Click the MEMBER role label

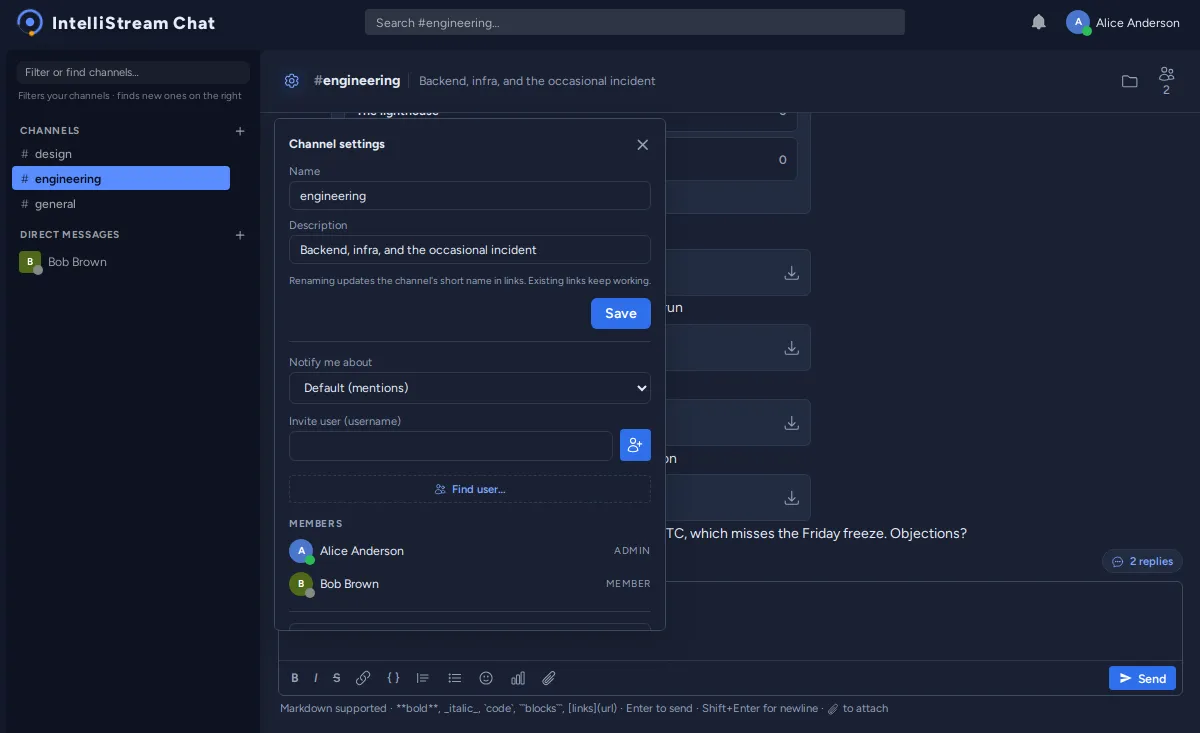tap(628, 584)
